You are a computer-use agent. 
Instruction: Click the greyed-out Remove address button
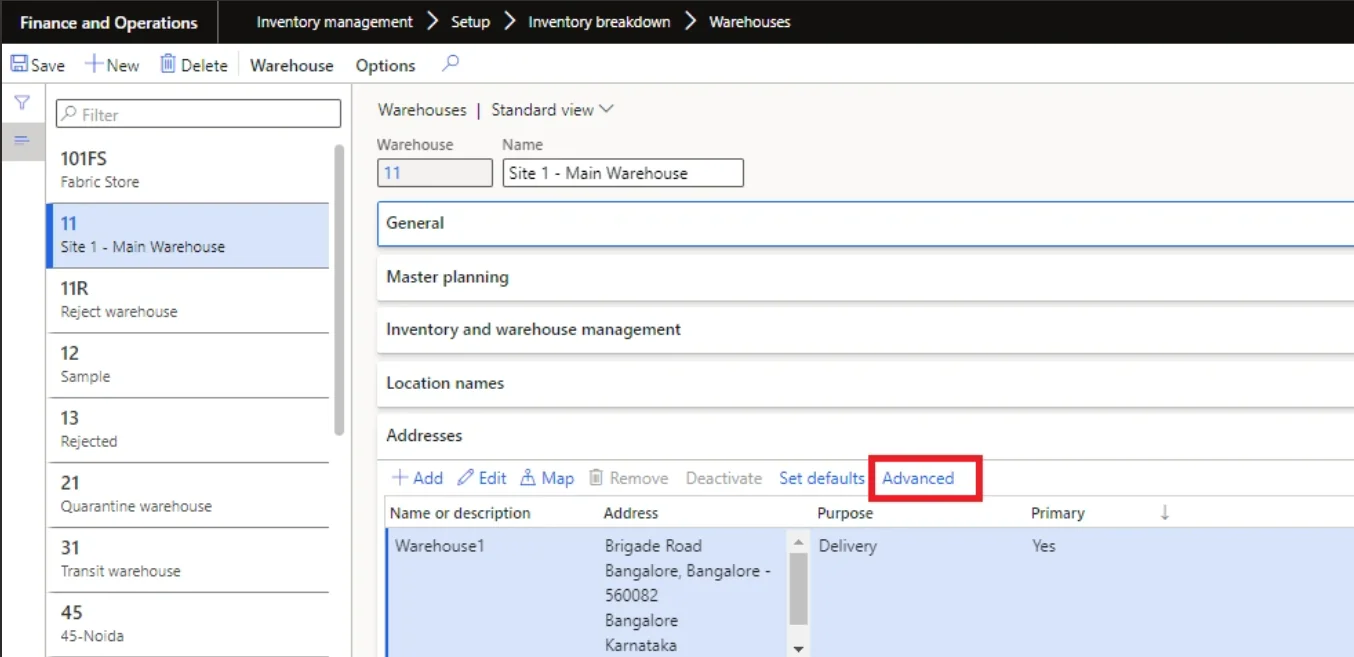pos(628,478)
